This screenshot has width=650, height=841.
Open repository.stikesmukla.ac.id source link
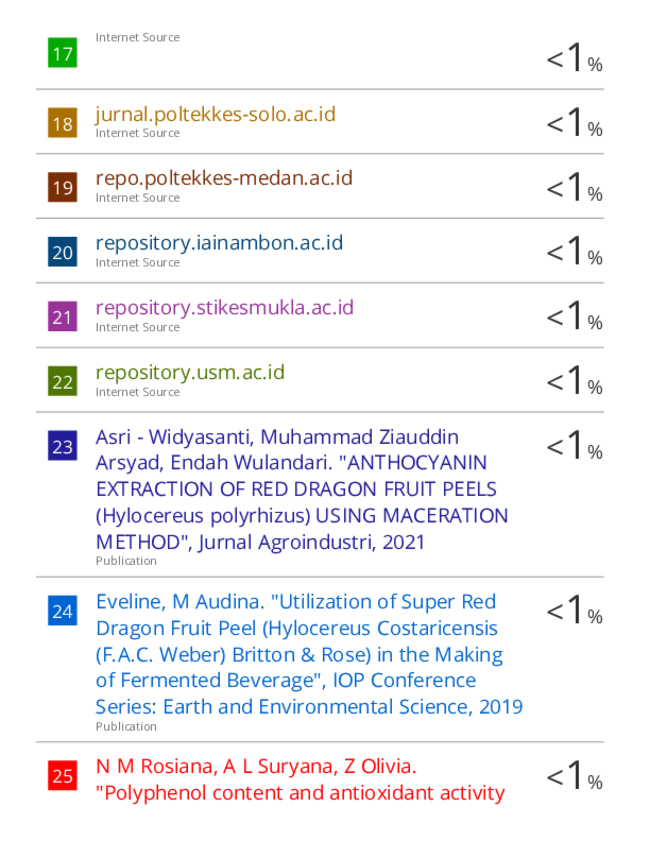(x=225, y=308)
